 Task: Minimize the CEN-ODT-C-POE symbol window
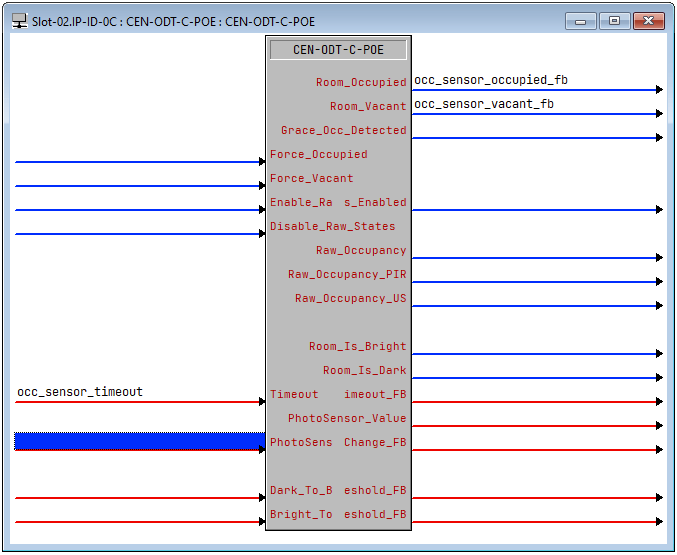[x=579, y=20]
